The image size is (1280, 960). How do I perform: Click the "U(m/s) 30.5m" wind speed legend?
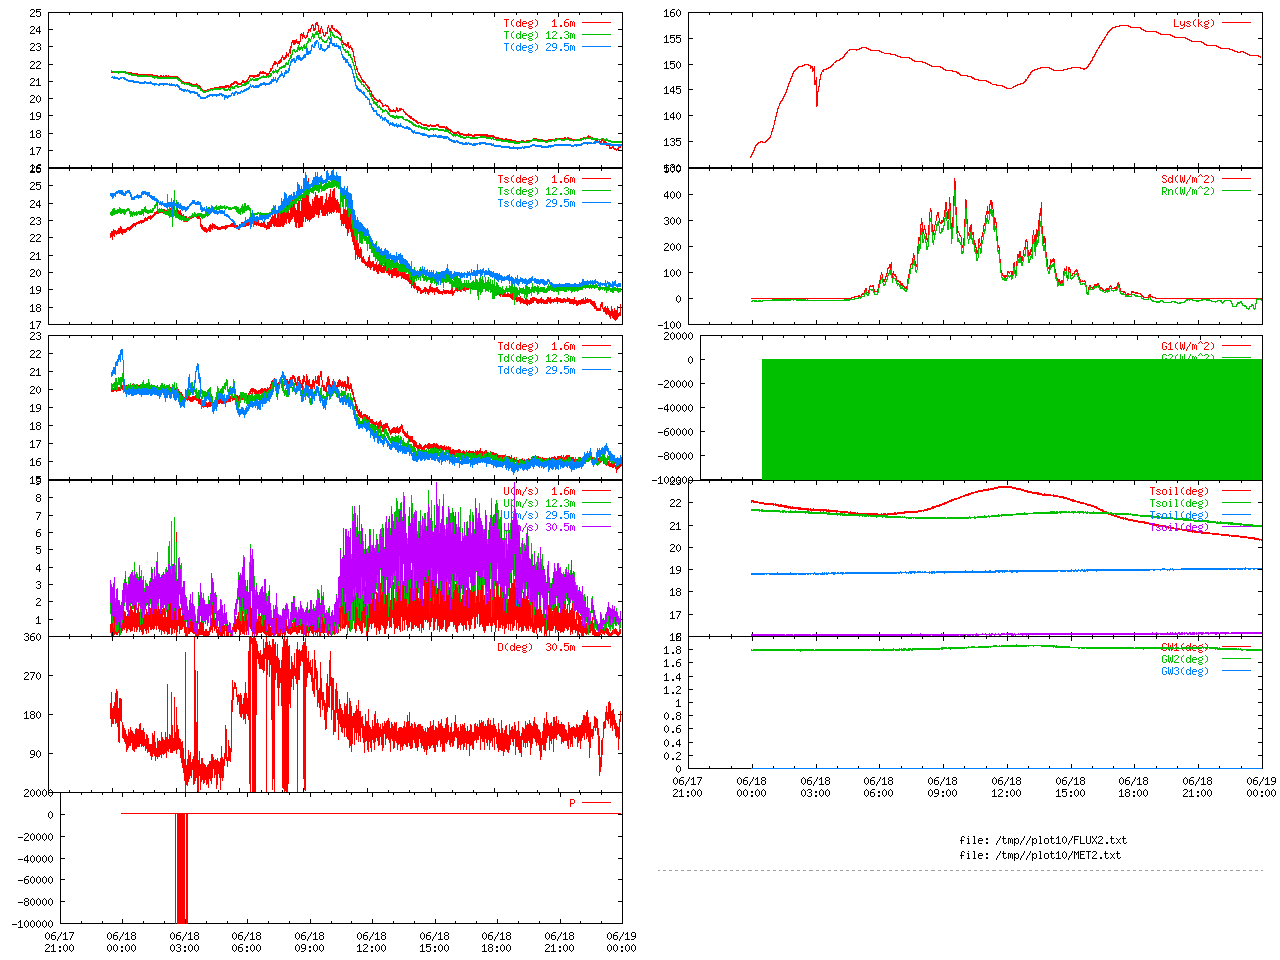[540, 527]
